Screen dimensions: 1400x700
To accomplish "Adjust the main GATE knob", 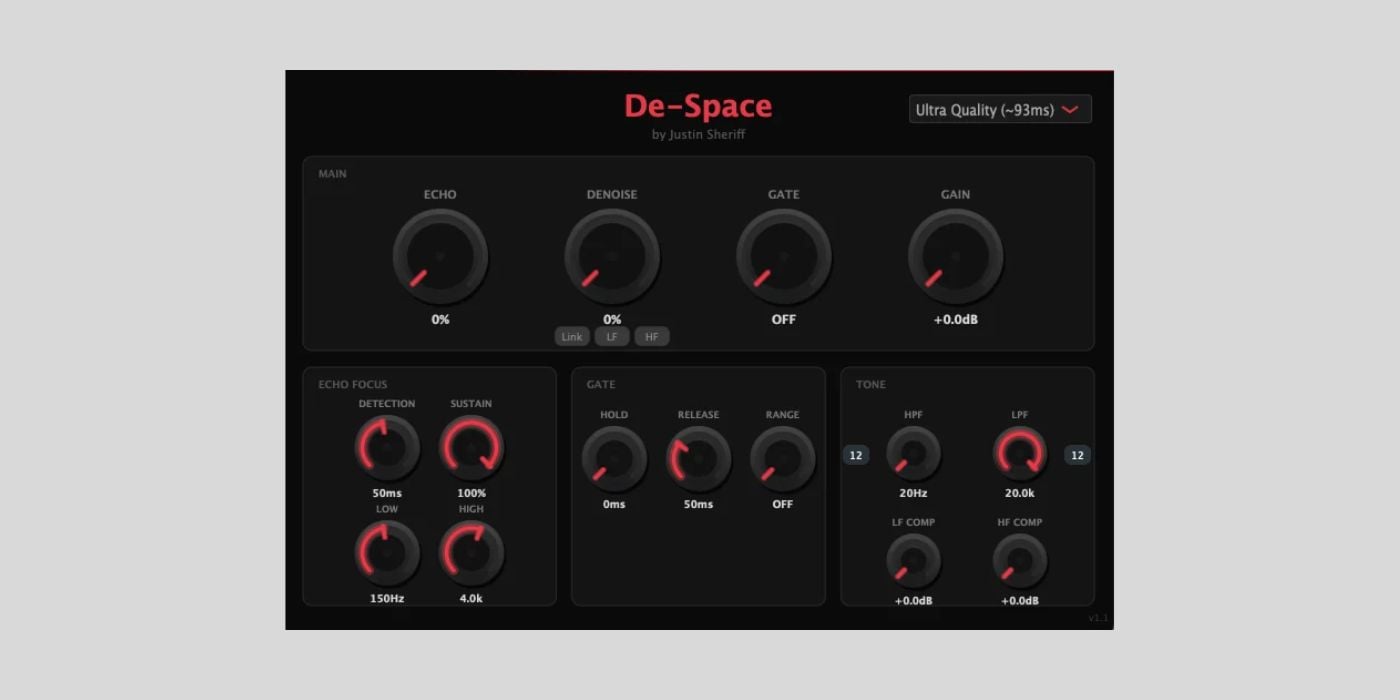I will click(x=784, y=256).
